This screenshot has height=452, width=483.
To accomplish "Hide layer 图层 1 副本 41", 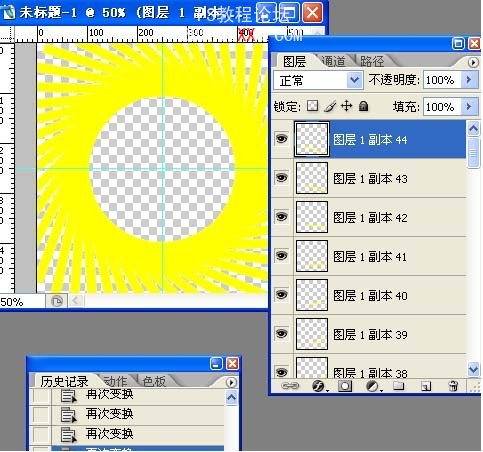I will click(x=282, y=256).
